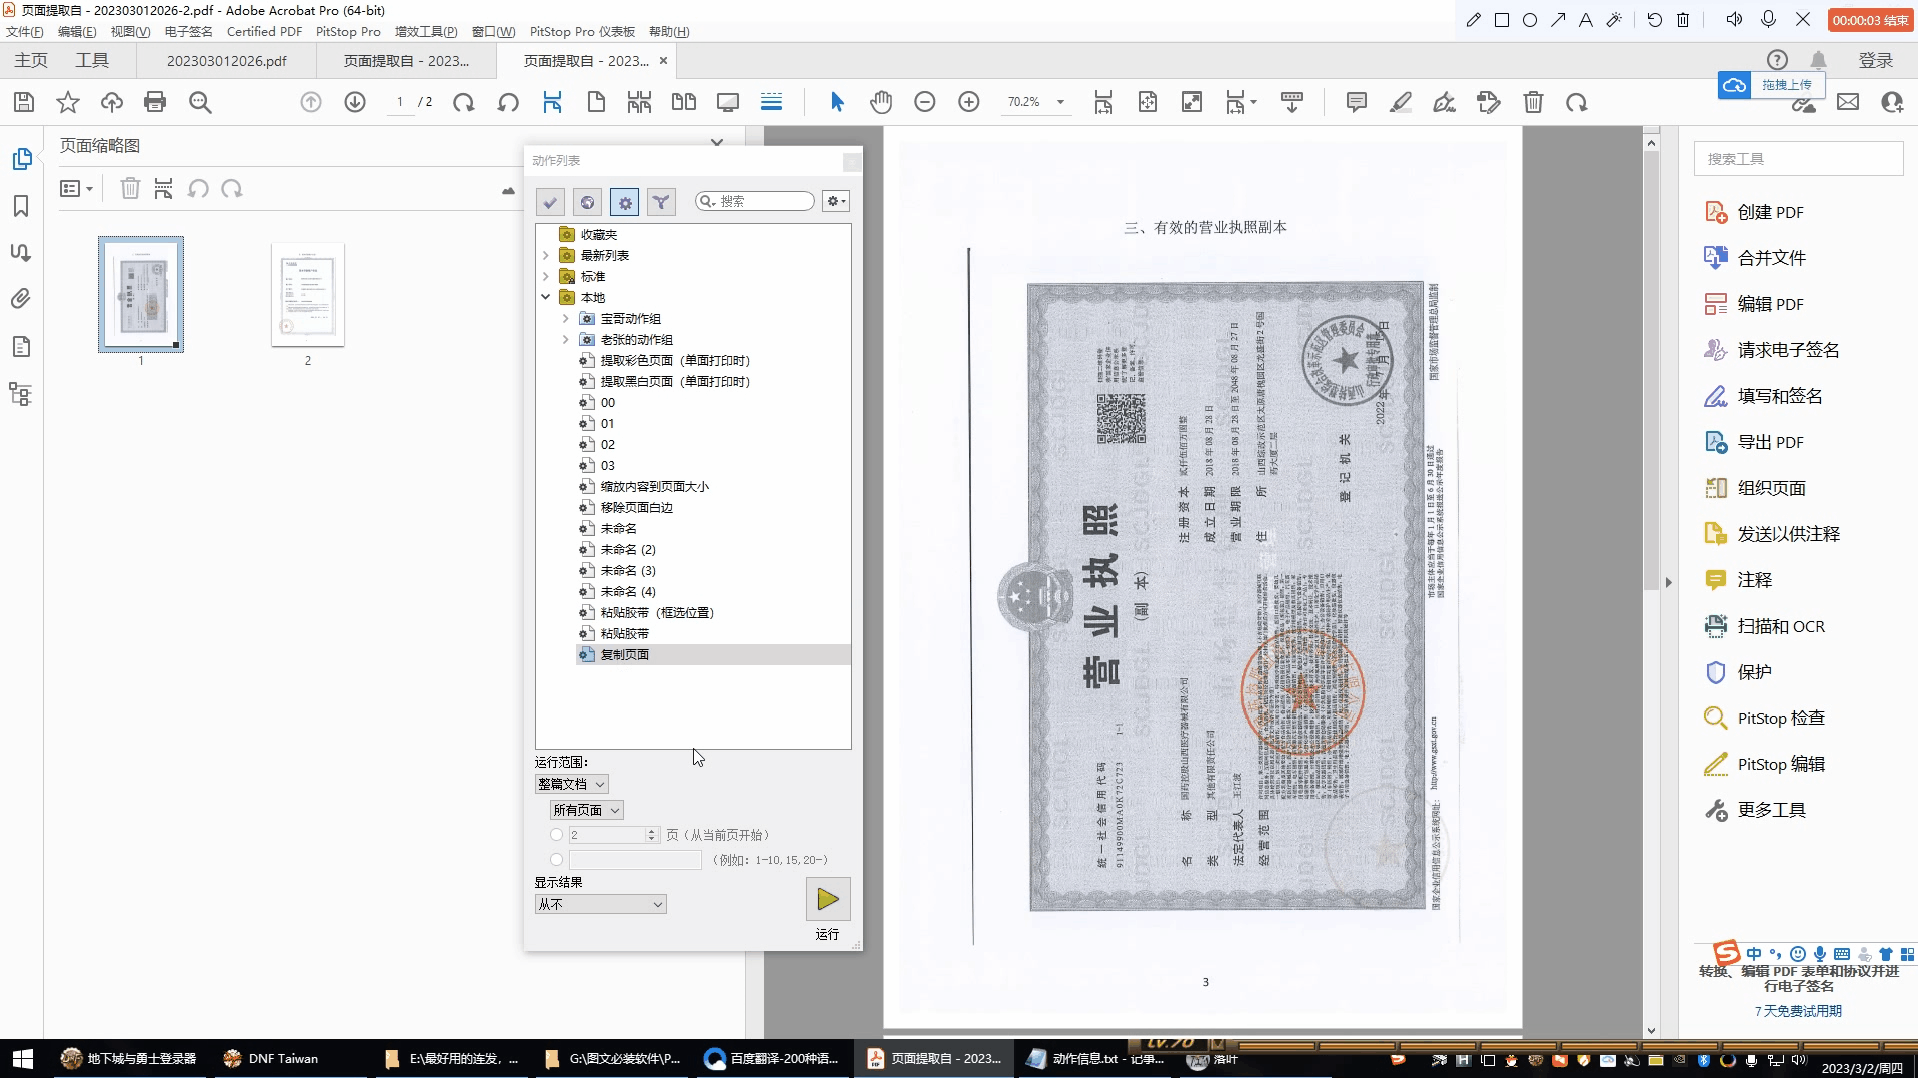The width and height of the screenshot is (1918, 1078).
Task: Select page 2 thumbnail in the panel
Action: pos(307,294)
